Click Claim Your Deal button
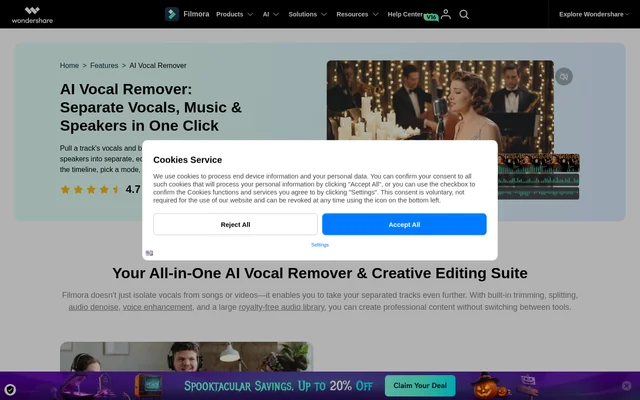640x400 pixels. coord(420,386)
